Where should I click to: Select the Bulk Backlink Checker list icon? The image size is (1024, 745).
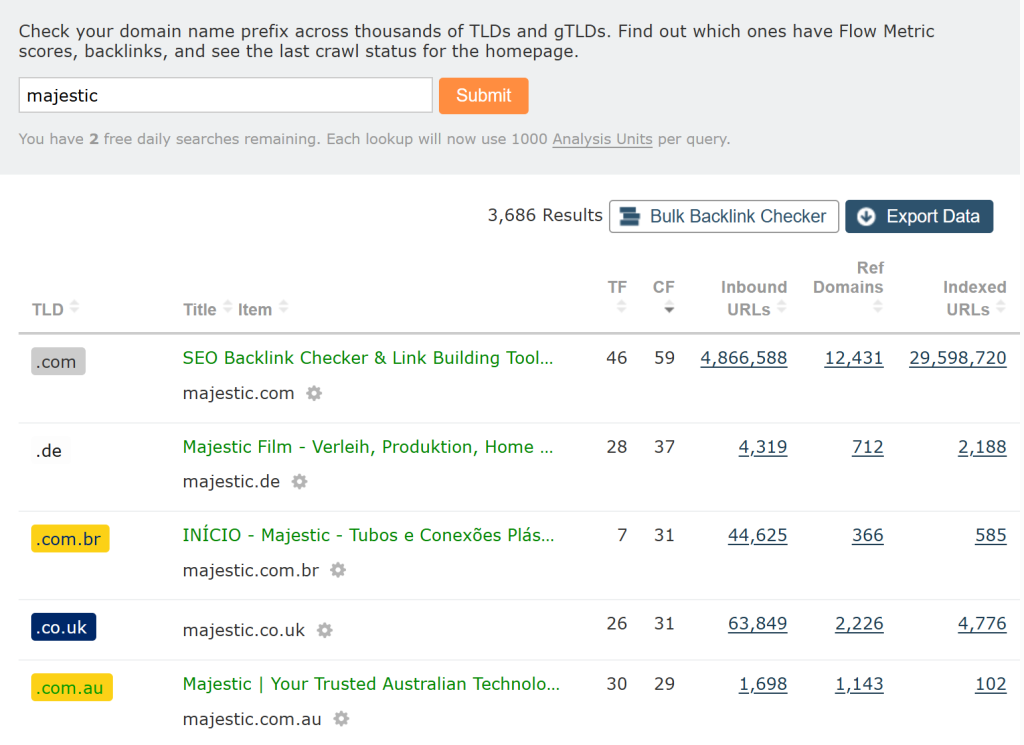pos(630,216)
